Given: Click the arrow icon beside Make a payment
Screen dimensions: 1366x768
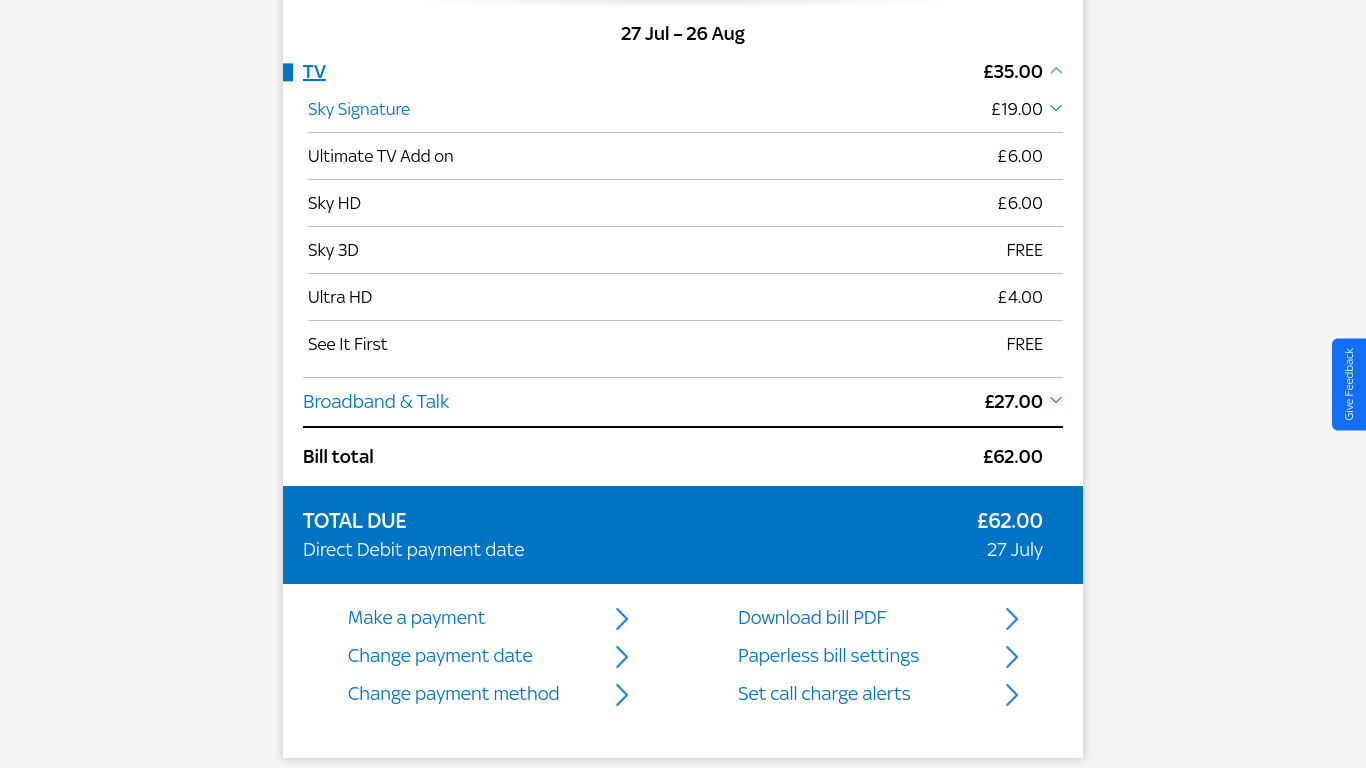Looking at the screenshot, I should coord(622,618).
